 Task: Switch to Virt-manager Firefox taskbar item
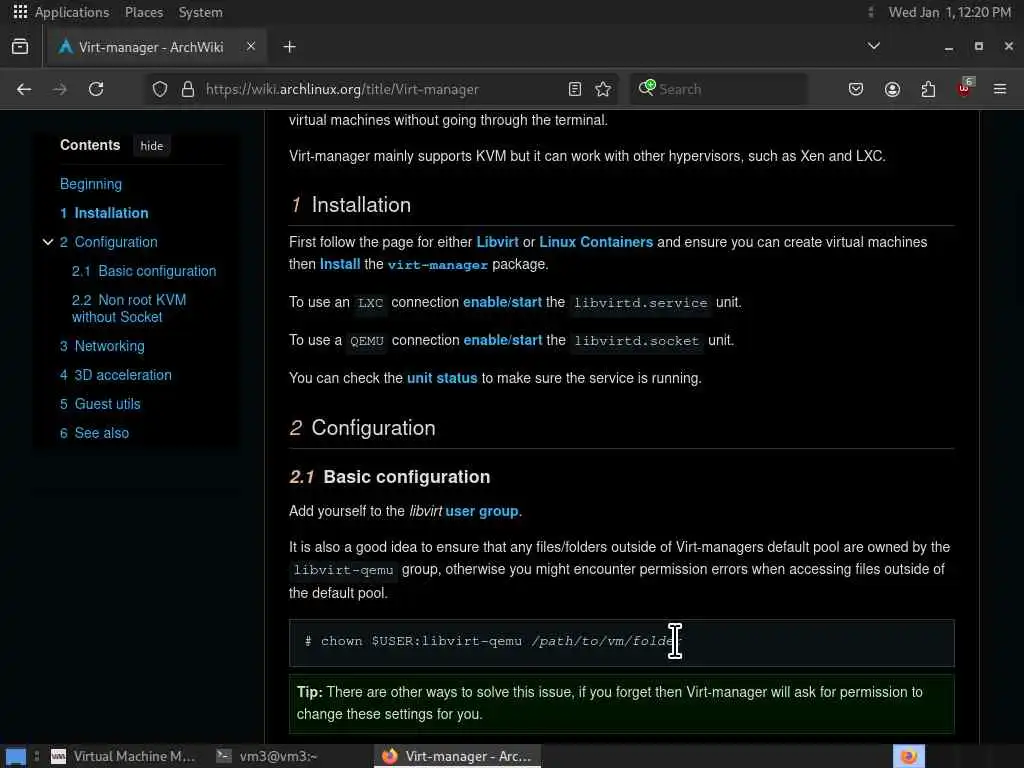click(457, 756)
